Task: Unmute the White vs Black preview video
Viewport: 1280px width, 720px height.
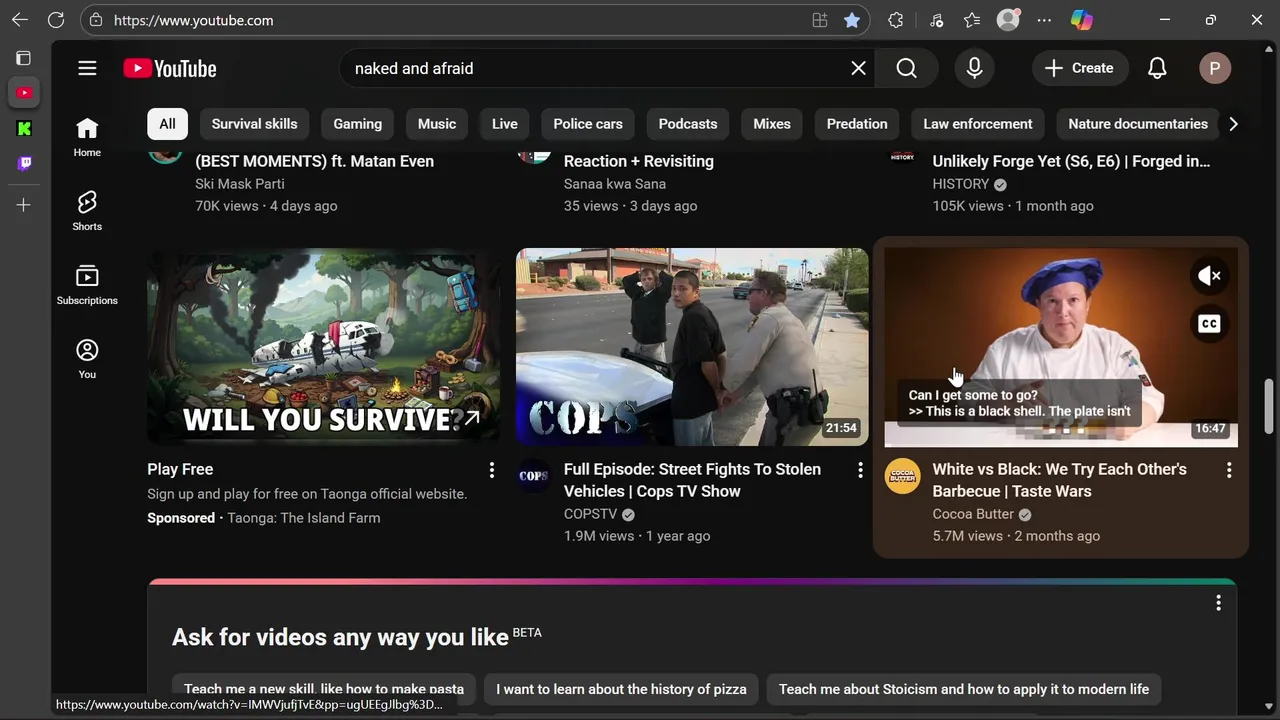Action: point(1210,276)
